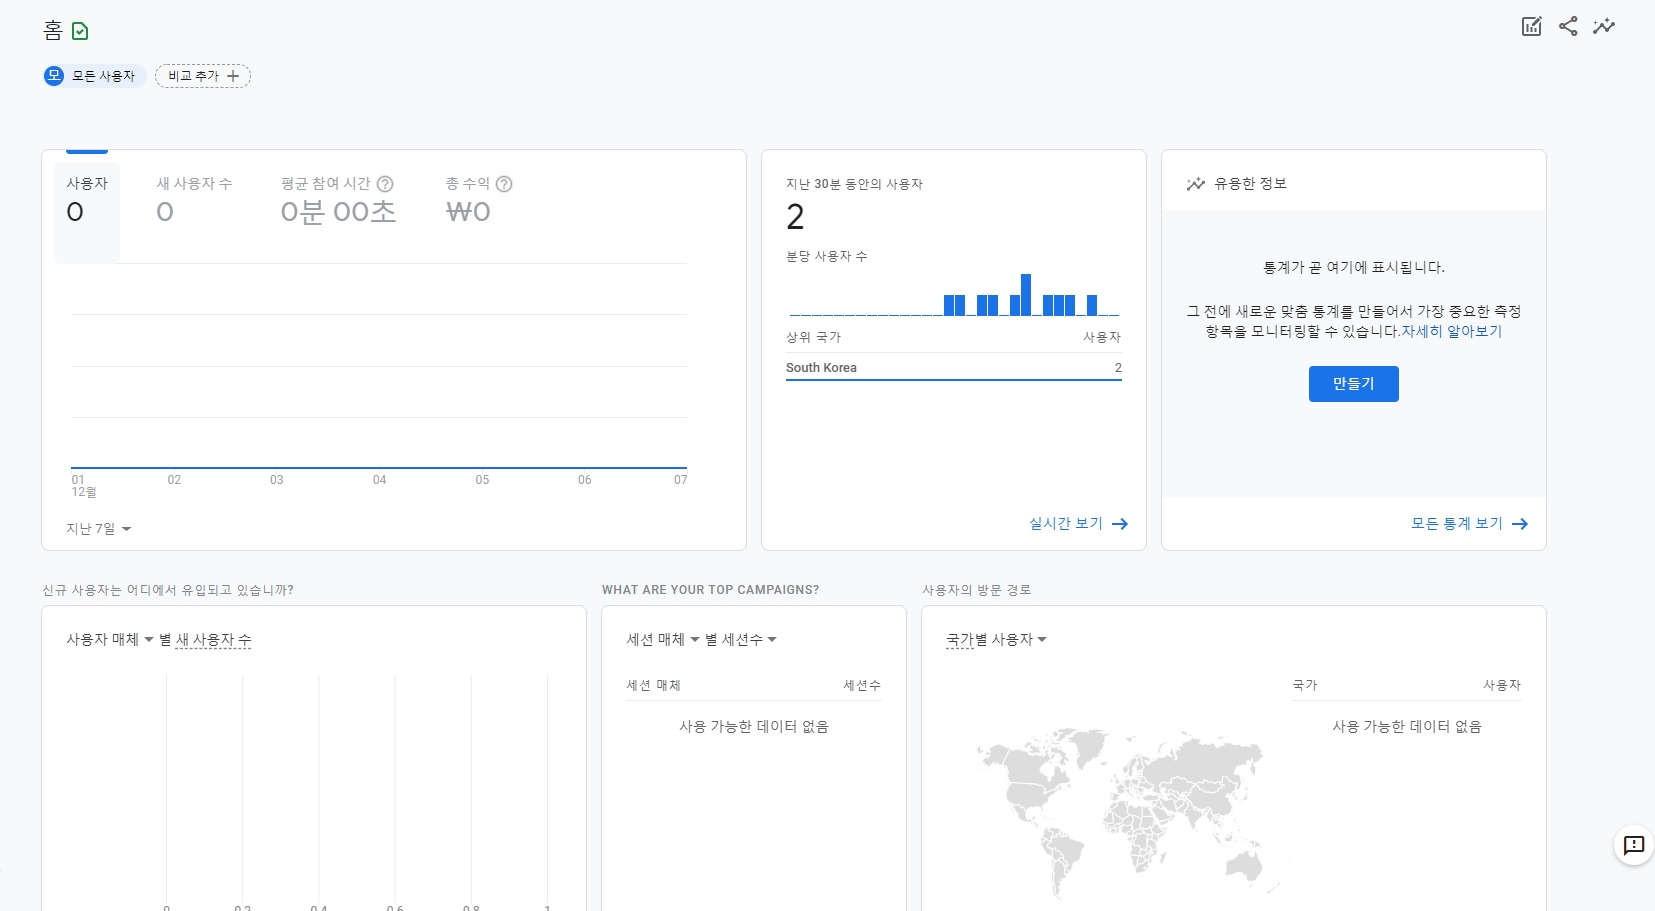Open the feedback icon button at bottom right
1655x911 pixels.
pos(1634,846)
